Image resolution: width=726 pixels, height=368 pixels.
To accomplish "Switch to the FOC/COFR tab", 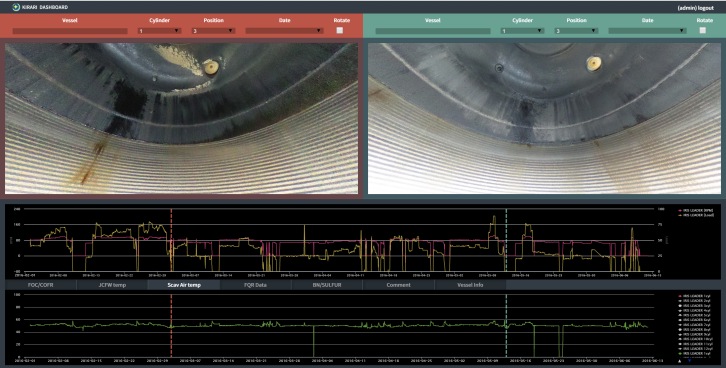I will click(x=41, y=285).
